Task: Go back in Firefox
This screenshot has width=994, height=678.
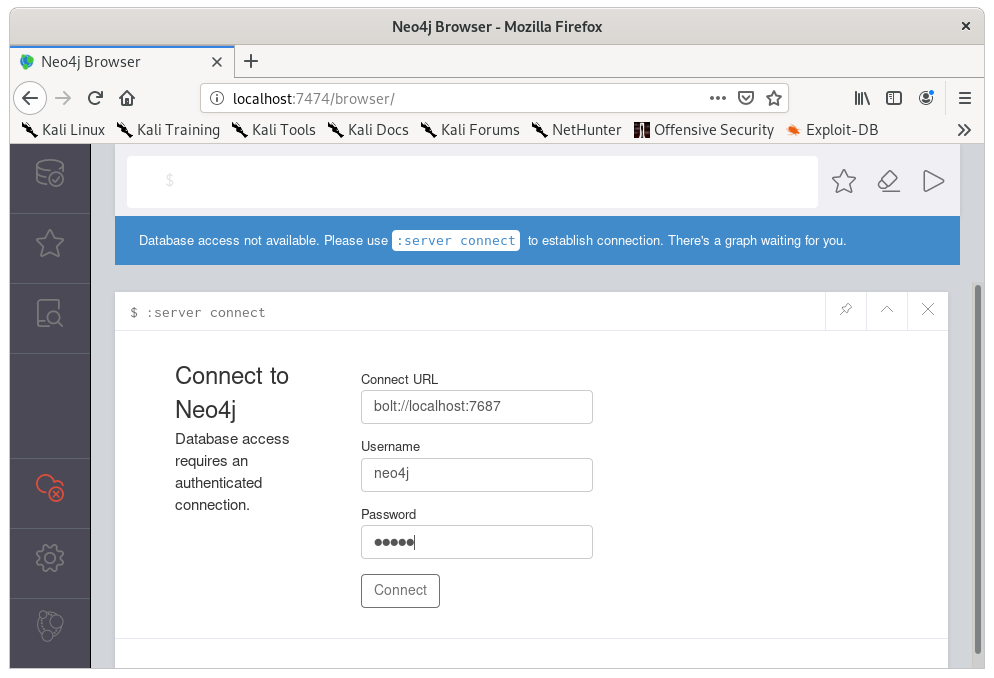Action: pyautogui.click(x=30, y=98)
